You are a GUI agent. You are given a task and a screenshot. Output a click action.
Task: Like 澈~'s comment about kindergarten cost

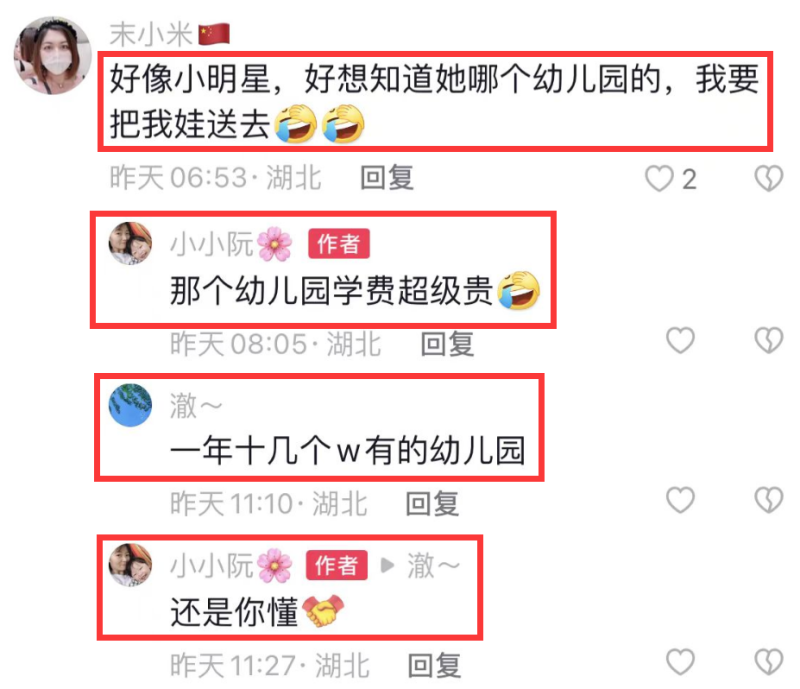[x=680, y=500]
